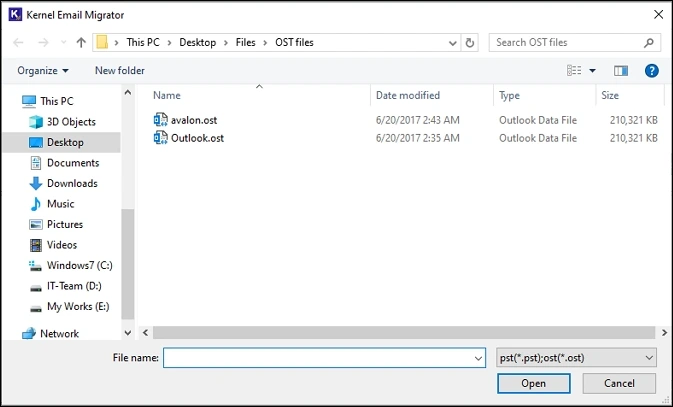Open the pst/ost file type filter

(x=576, y=358)
